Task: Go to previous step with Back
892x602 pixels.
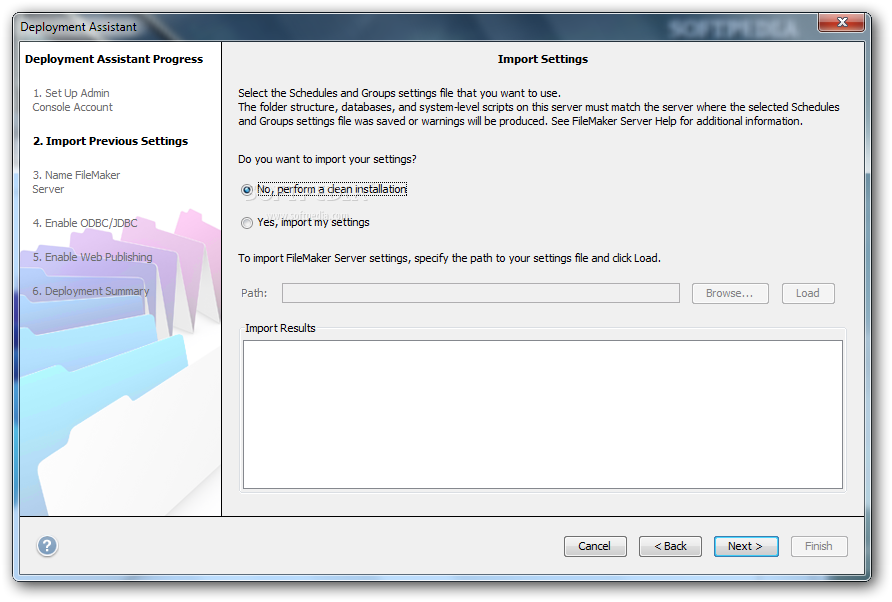Action: (670, 546)
